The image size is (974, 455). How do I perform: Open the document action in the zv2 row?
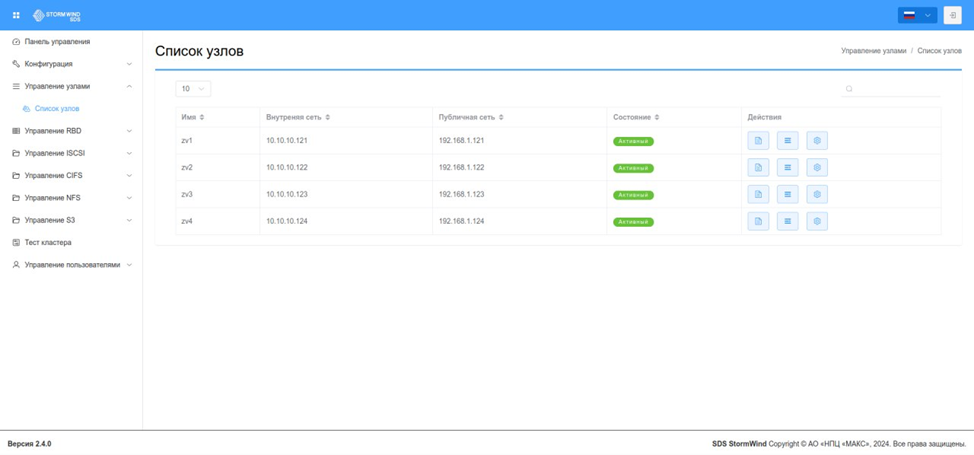[758, 168]
